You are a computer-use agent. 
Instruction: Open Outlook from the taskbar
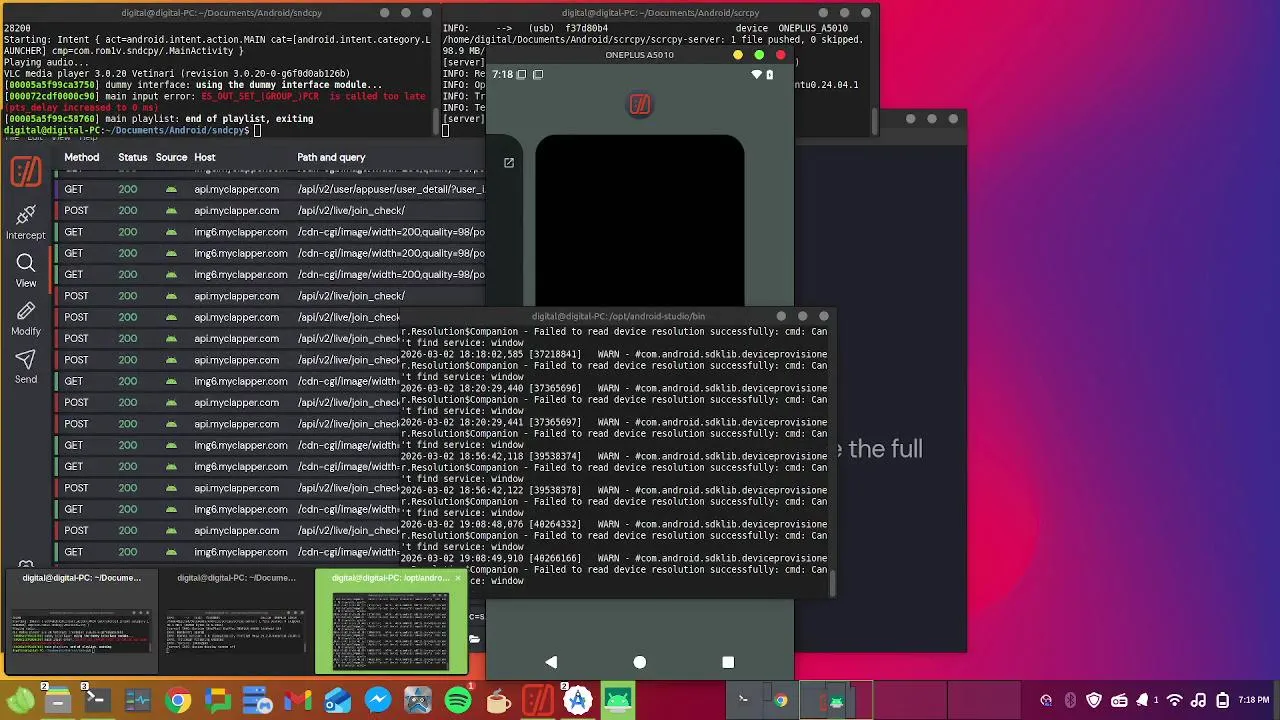tap(338, 701)
